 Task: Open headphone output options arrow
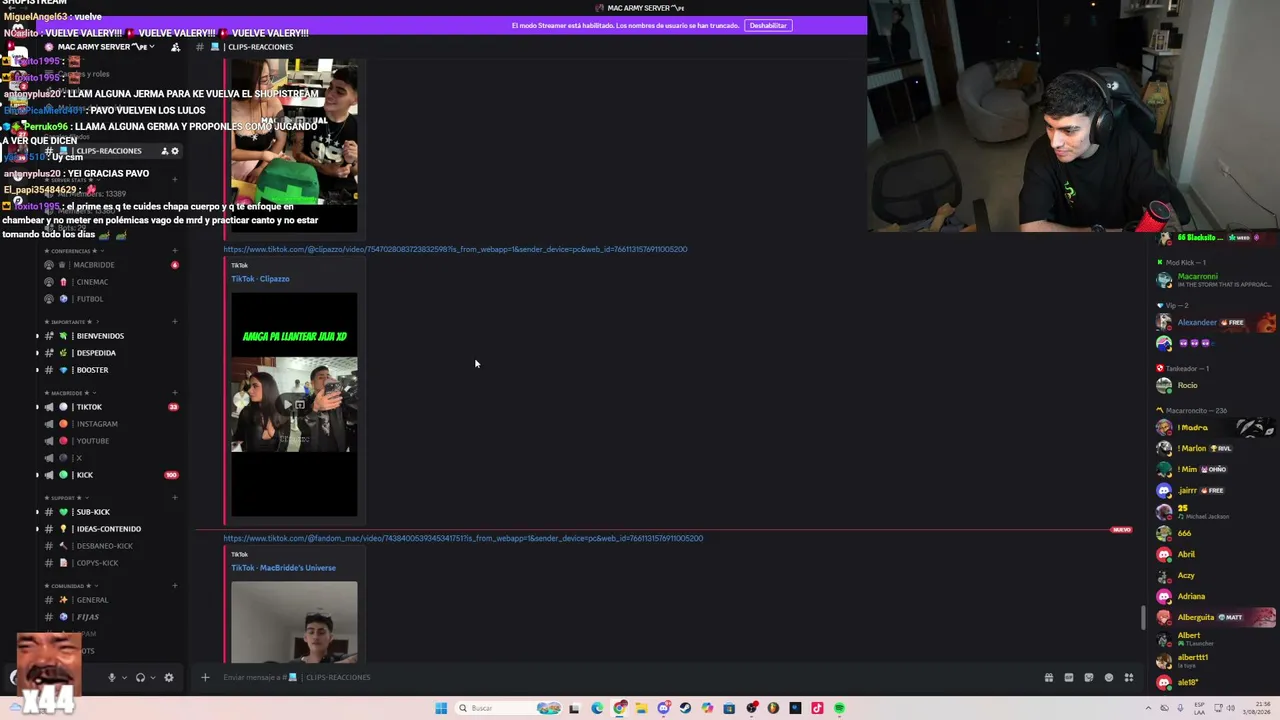click(x=153, y=677)
